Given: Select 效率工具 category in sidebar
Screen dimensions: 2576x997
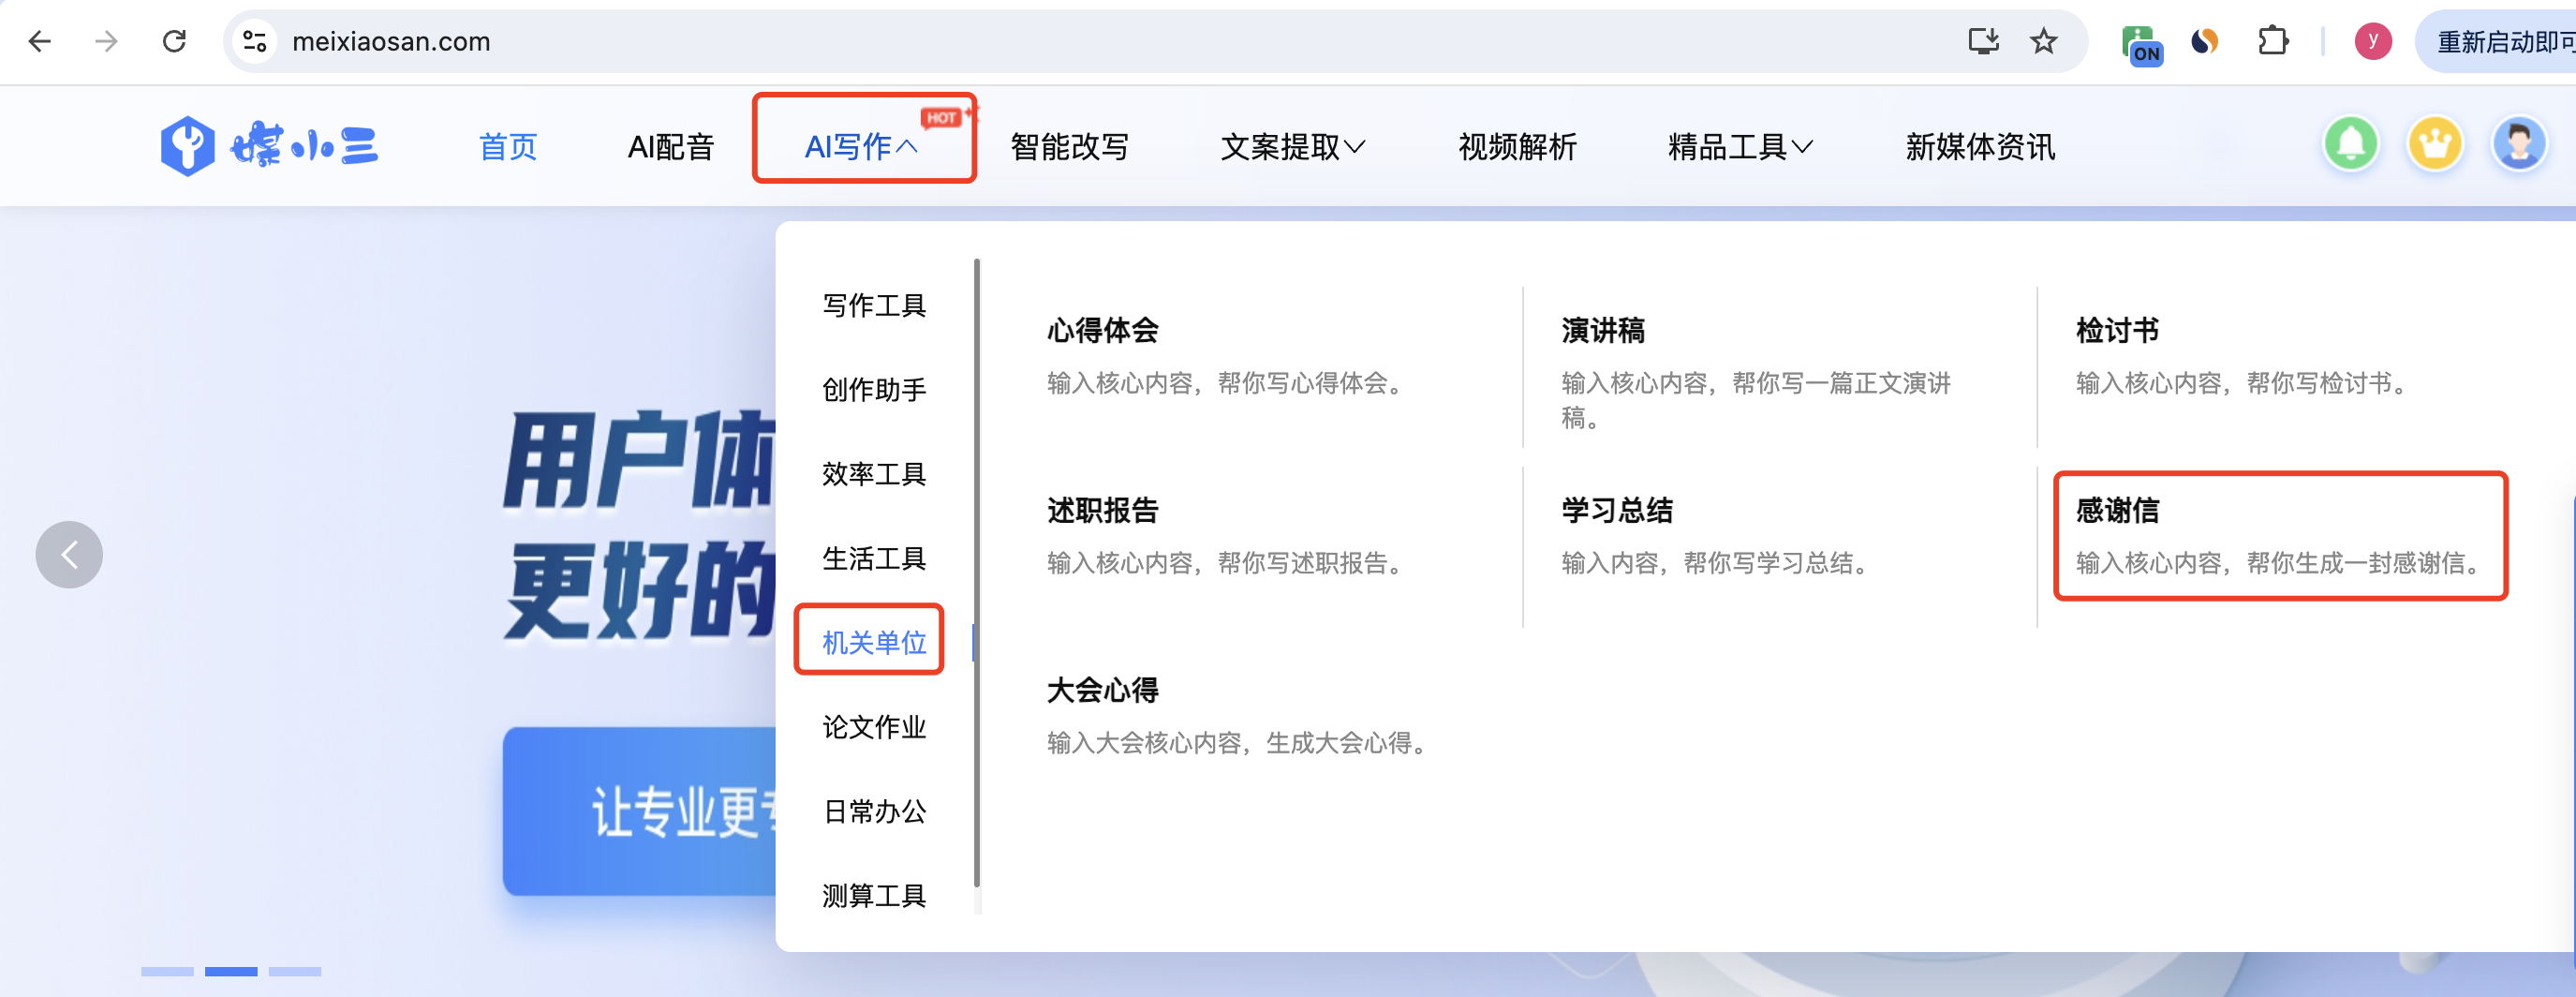Looking at the screenshot, I should tap(874, 473).
